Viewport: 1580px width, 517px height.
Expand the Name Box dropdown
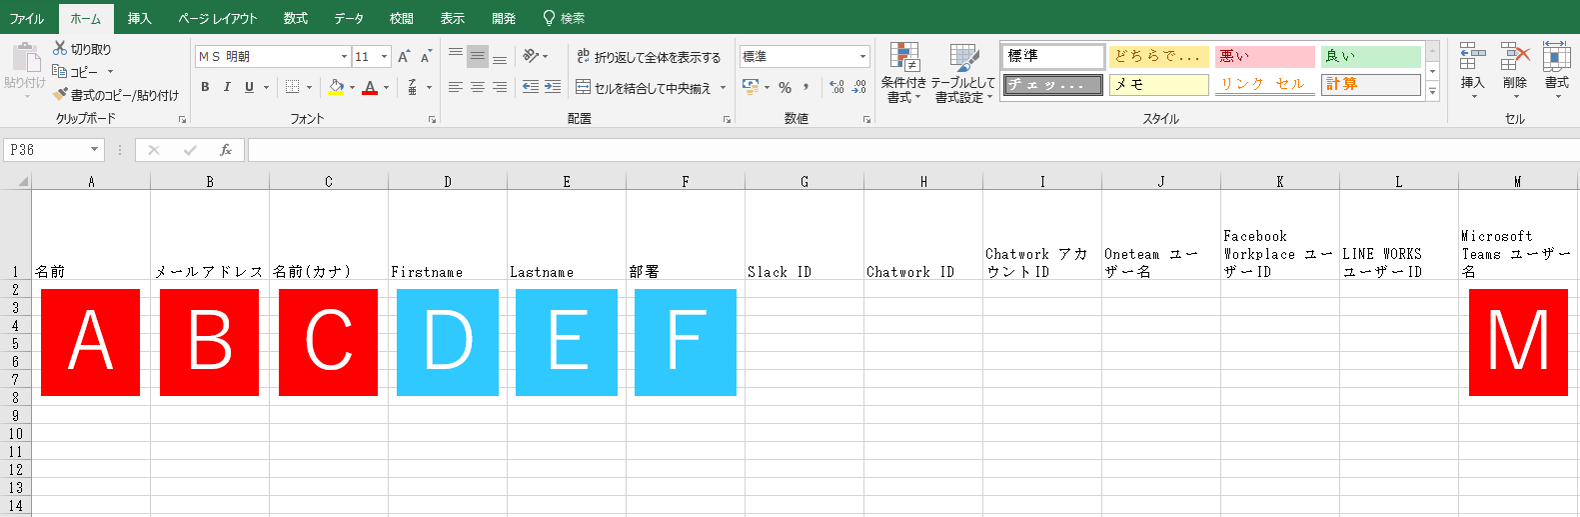95,150
